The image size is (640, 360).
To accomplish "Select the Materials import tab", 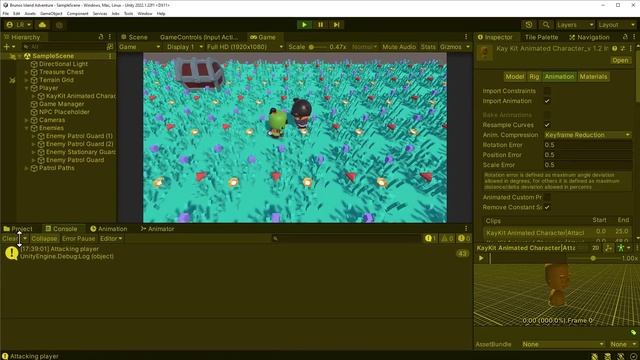I will click(x=593, y=77).
